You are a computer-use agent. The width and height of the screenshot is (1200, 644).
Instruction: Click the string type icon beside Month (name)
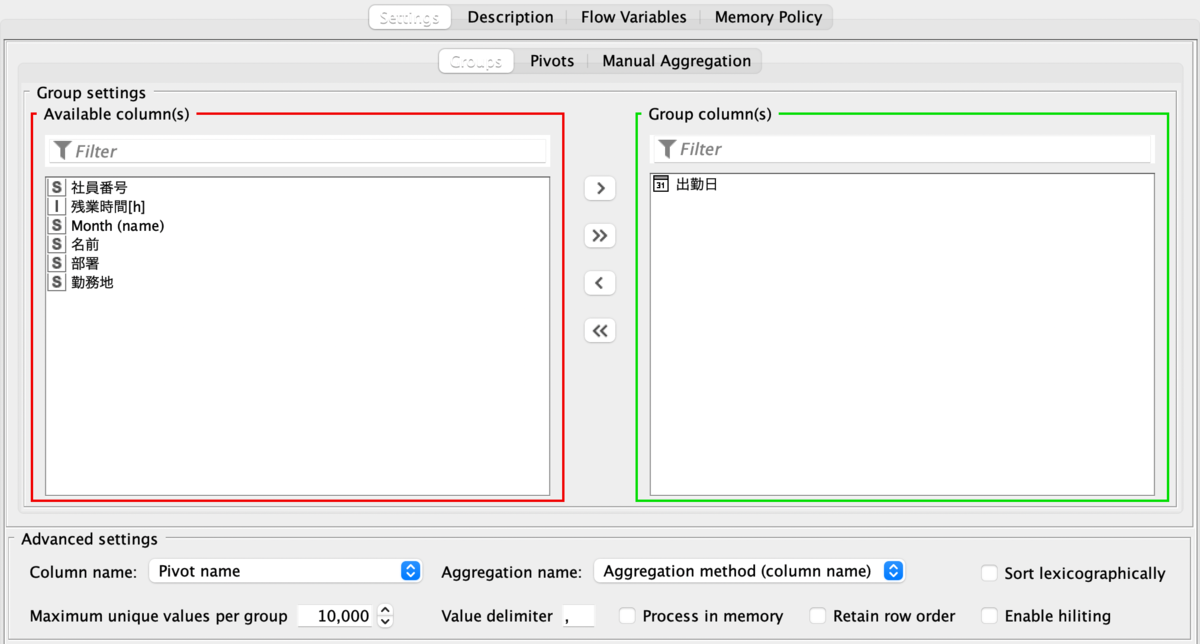(x=57, y=225)
